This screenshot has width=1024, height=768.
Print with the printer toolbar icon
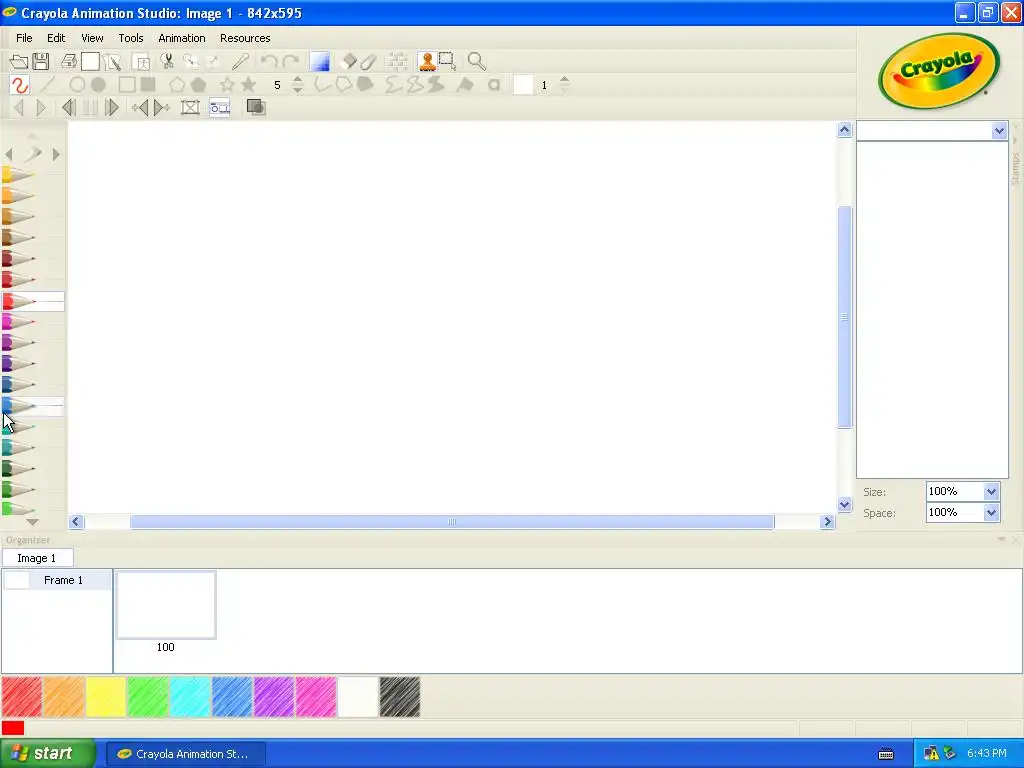(69, 61)
